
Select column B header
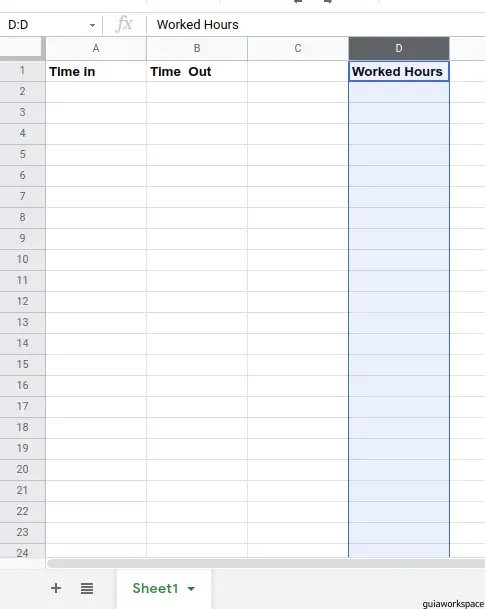(x=197, y=49)
